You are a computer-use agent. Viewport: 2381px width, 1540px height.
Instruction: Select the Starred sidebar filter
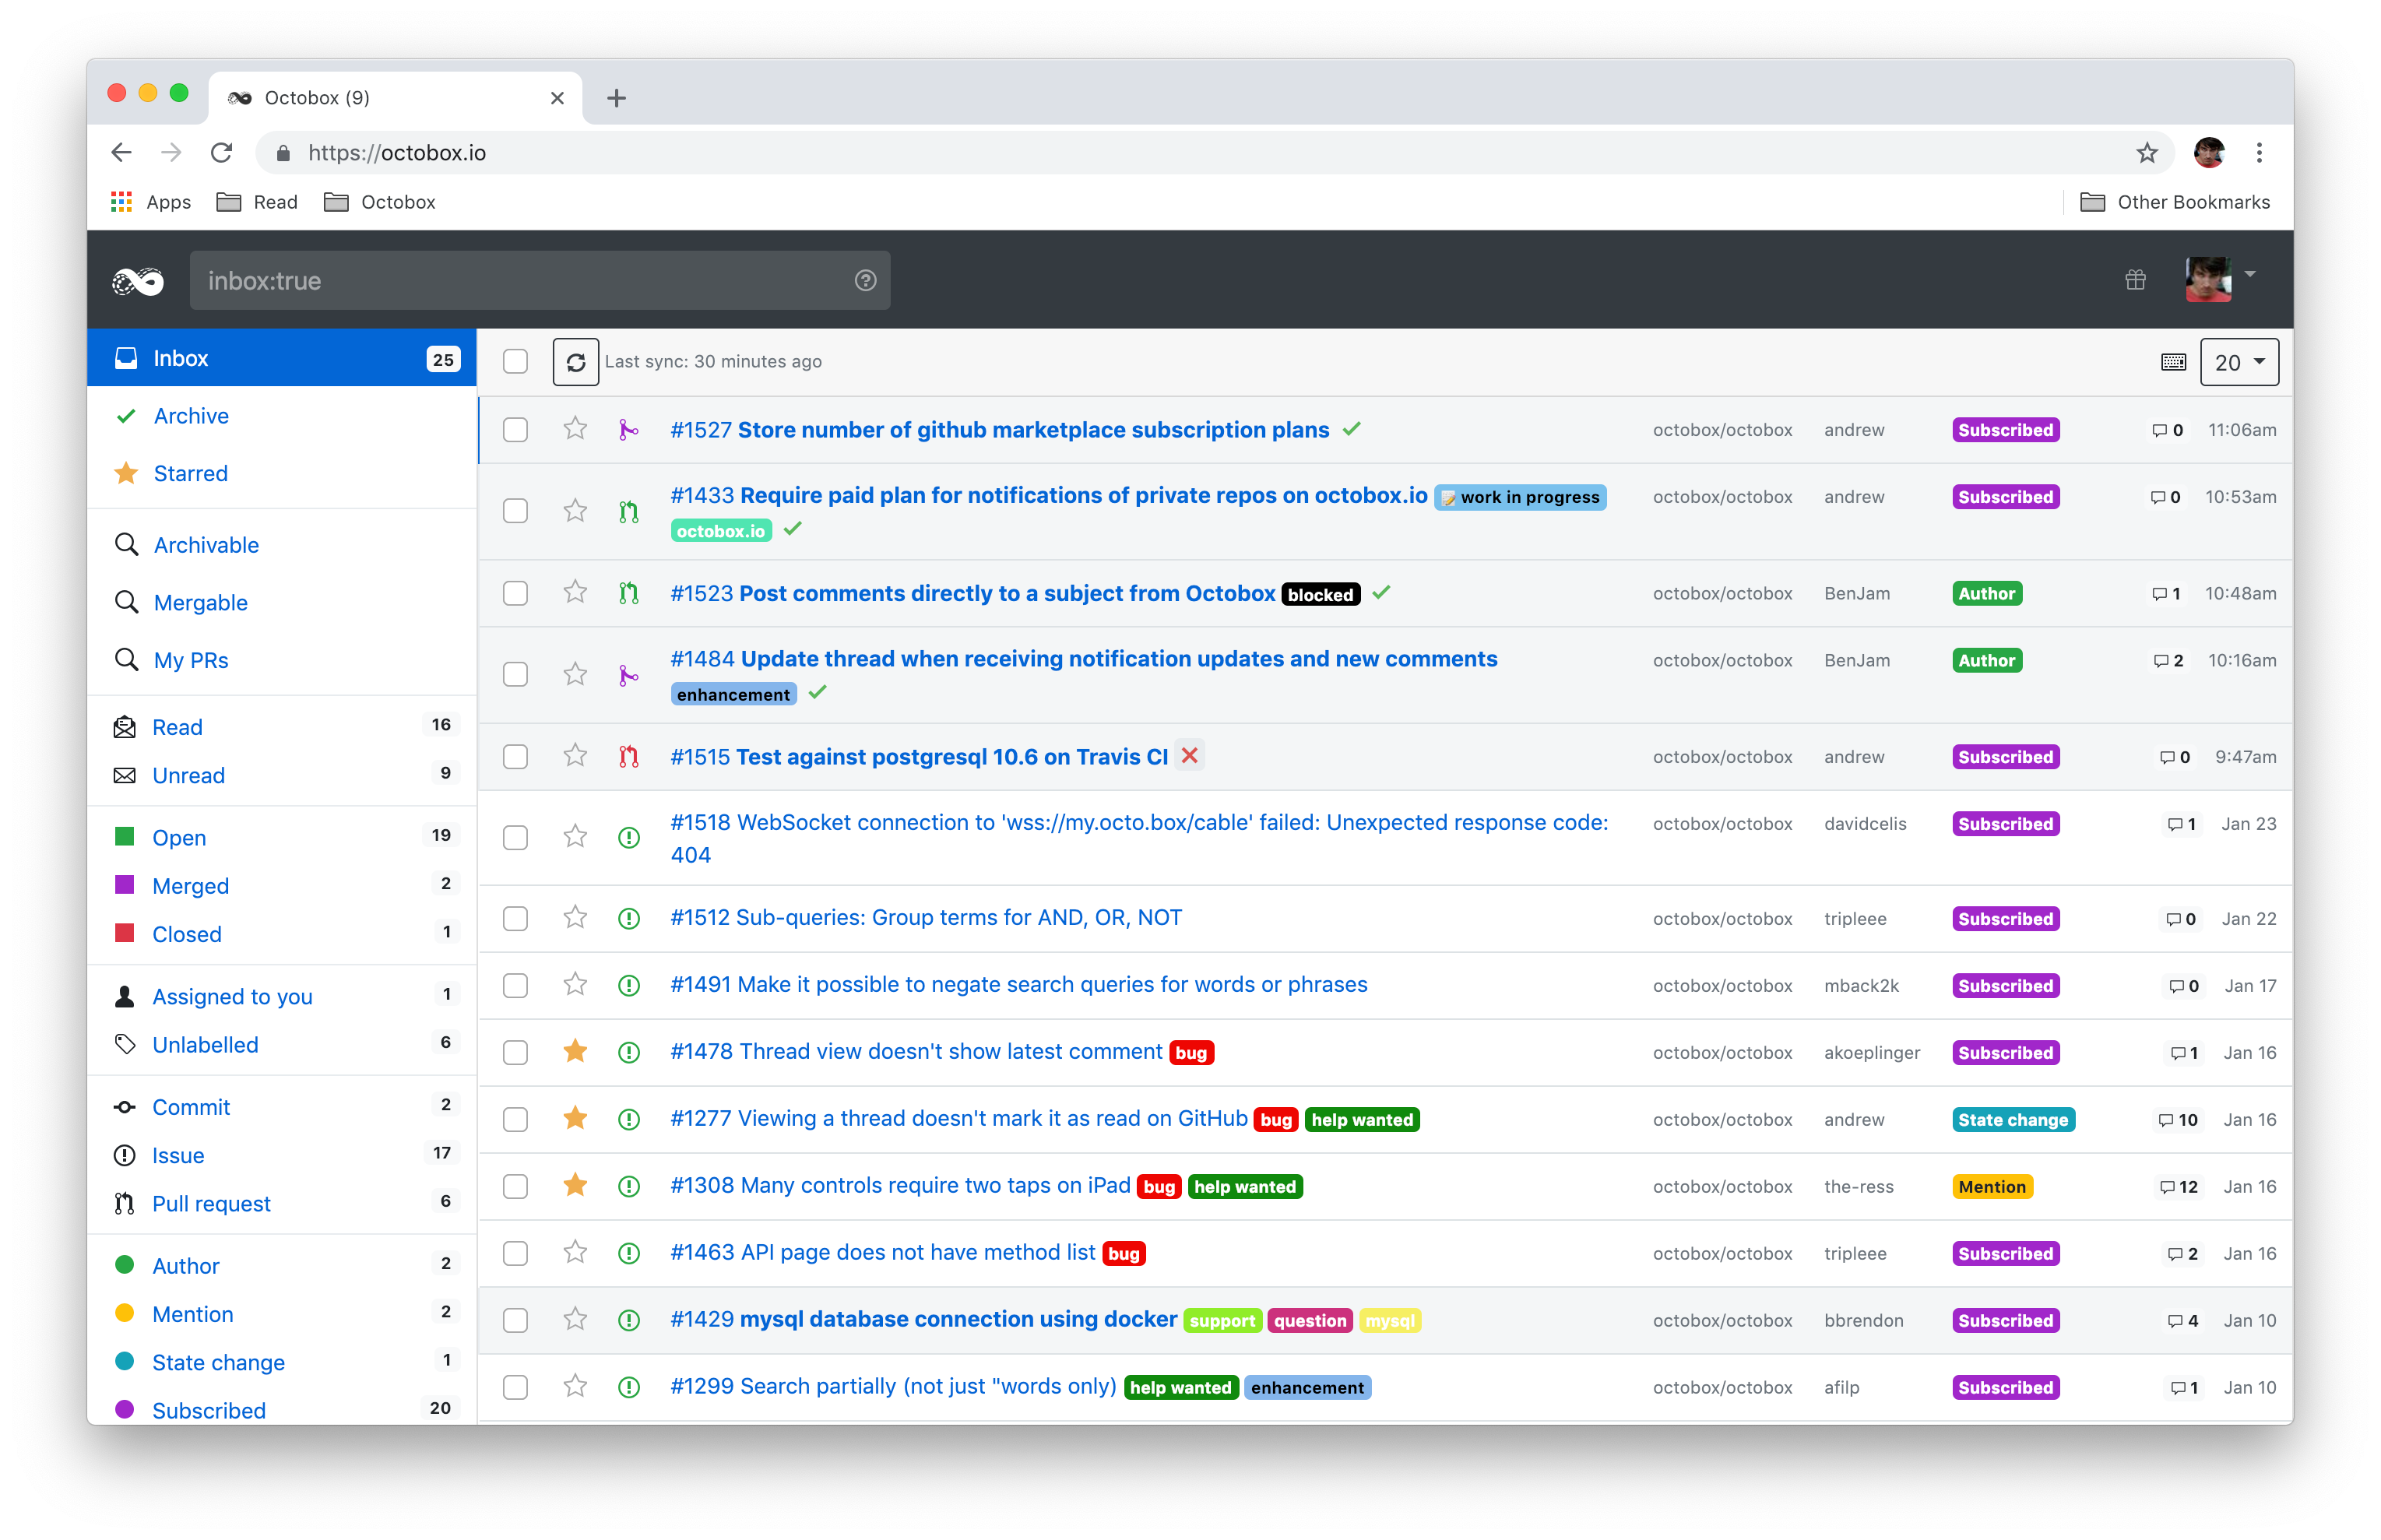click(190, 474)
